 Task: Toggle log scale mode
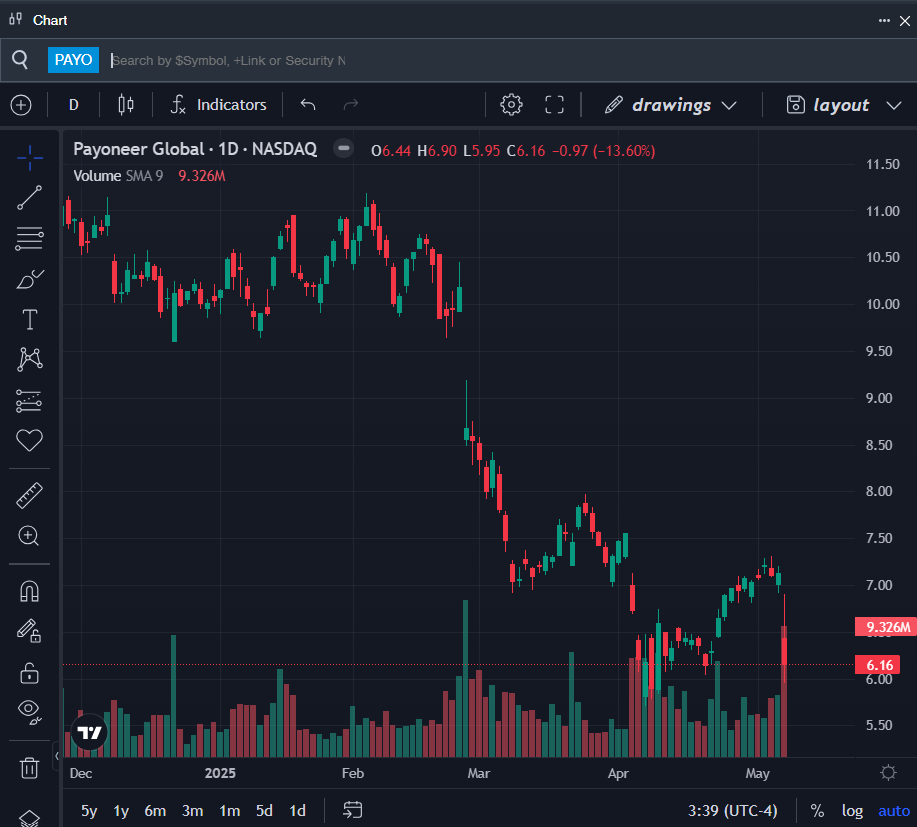pos(852,811)
